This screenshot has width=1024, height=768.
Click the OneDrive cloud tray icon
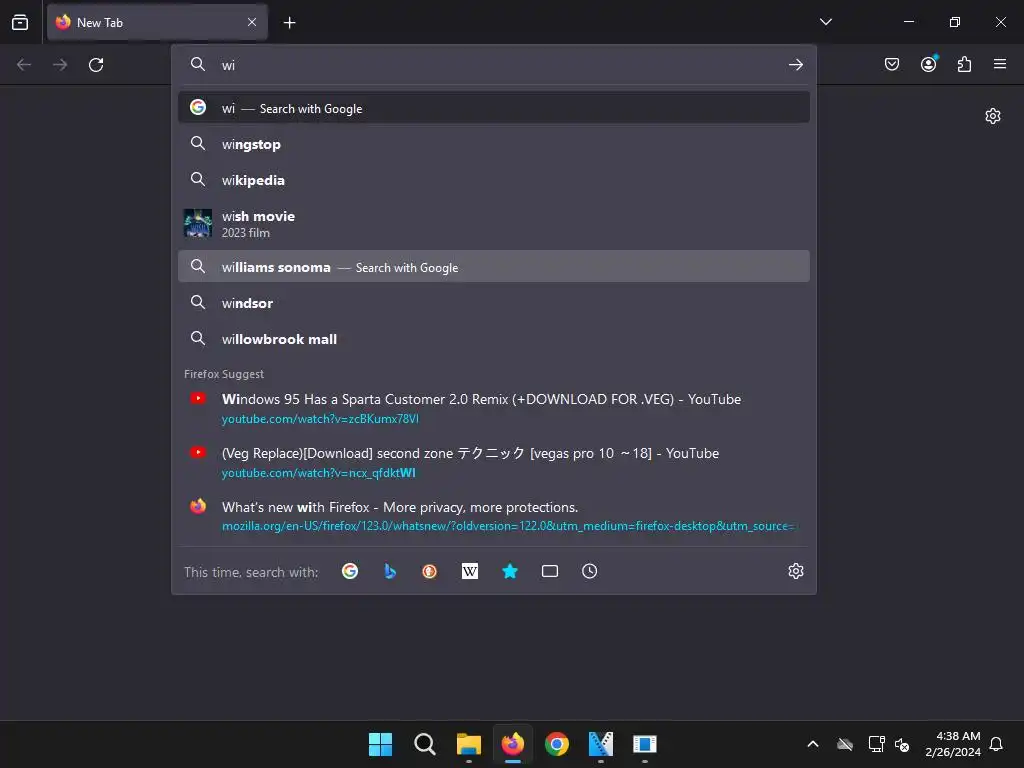pyautogui.click(x=845, y=744)
